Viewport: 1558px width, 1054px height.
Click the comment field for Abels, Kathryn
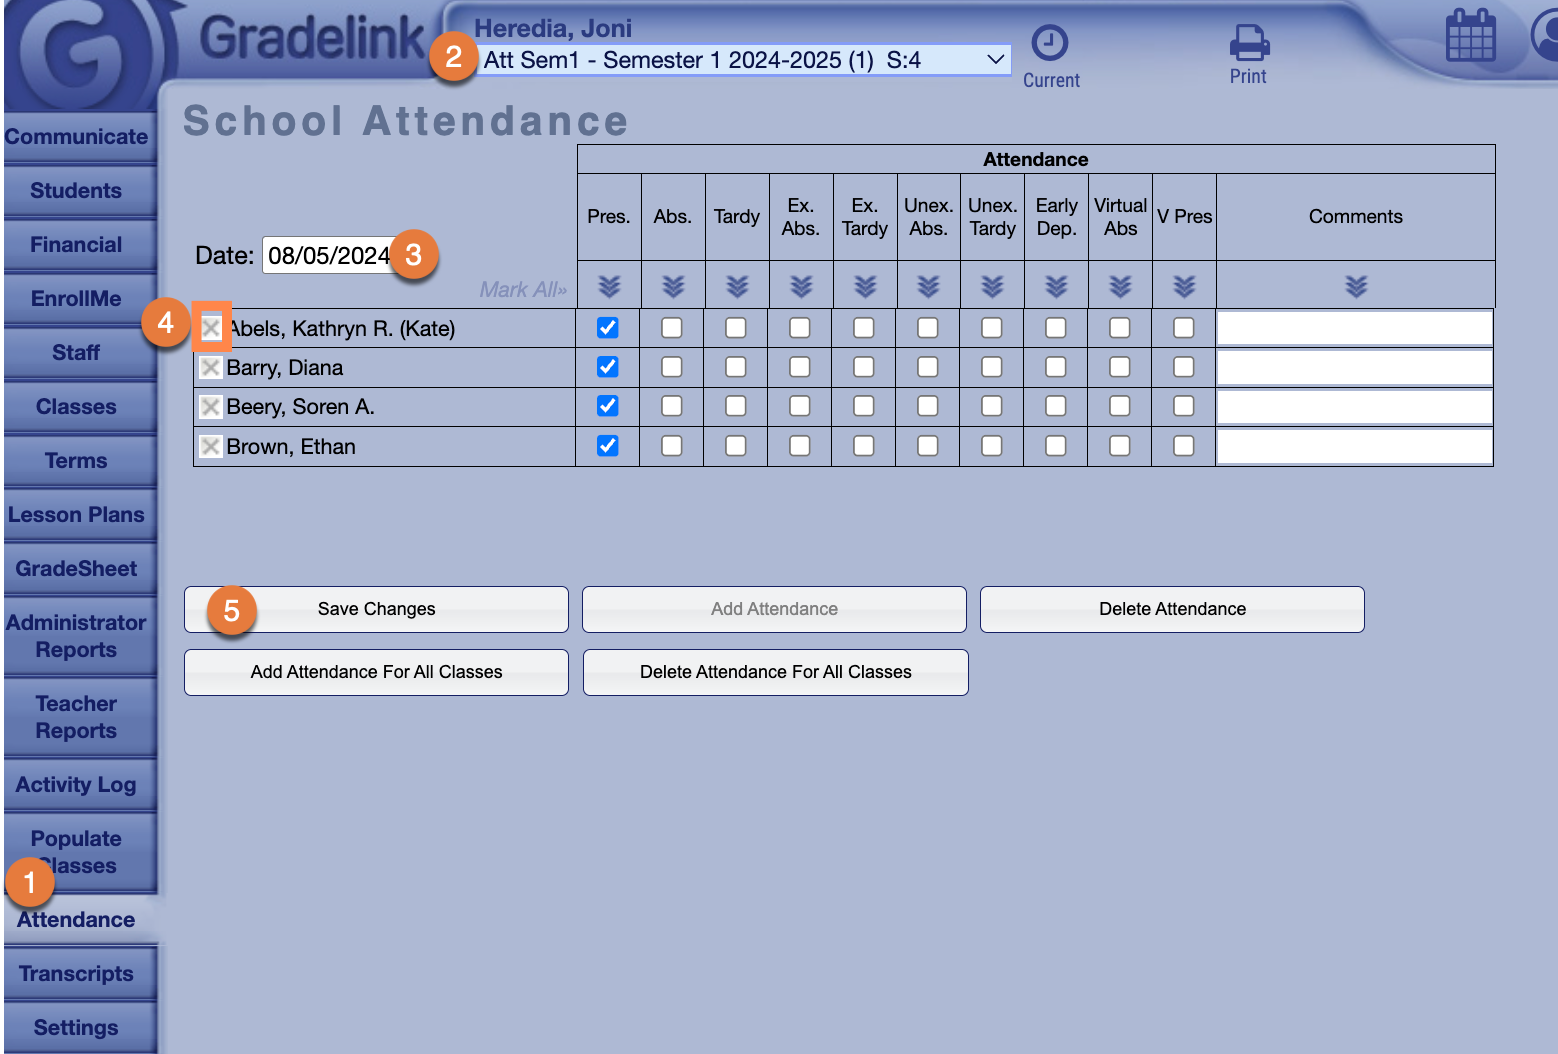1355,328
